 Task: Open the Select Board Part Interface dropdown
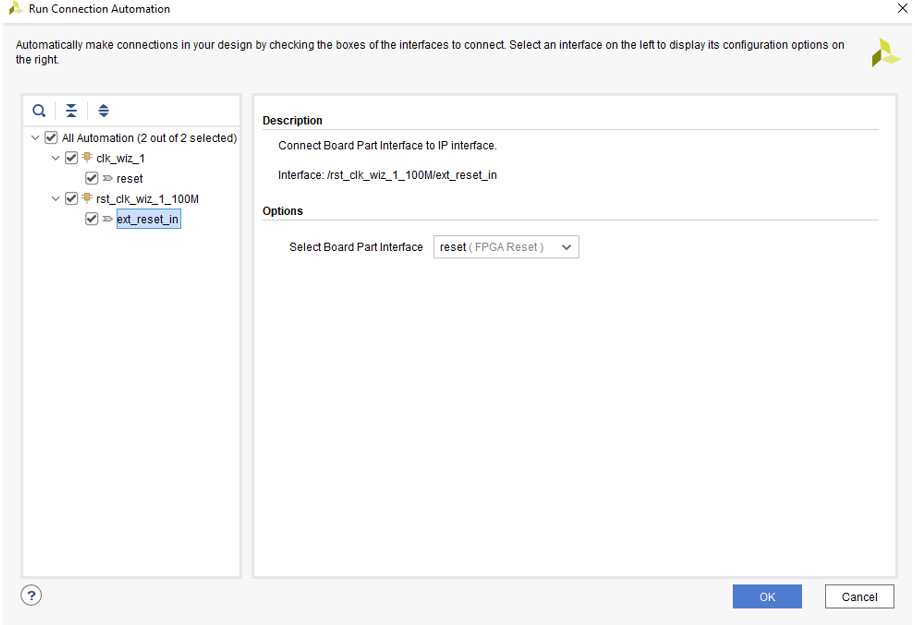tap(506, 247)
